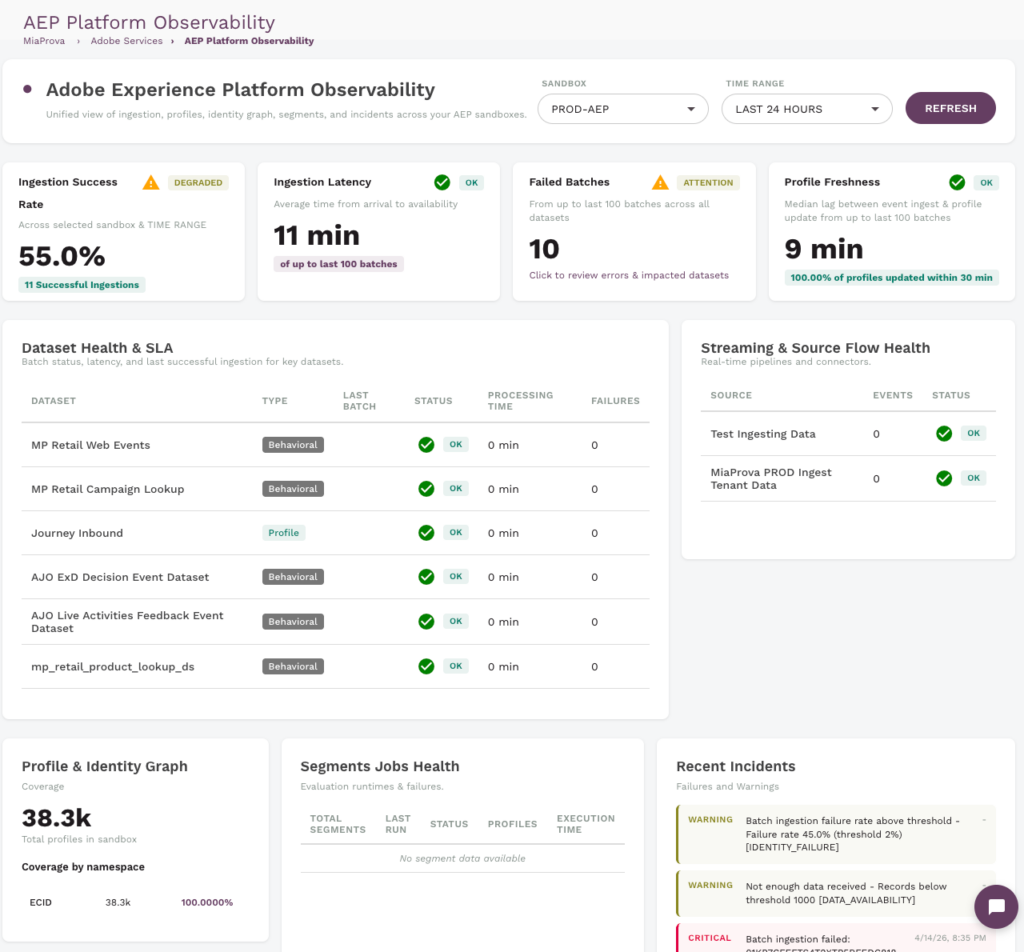Click the Failed Batches count to review errors
Image resolution: width=1024 pixels, height=952 pixels.
click(545, 249)
